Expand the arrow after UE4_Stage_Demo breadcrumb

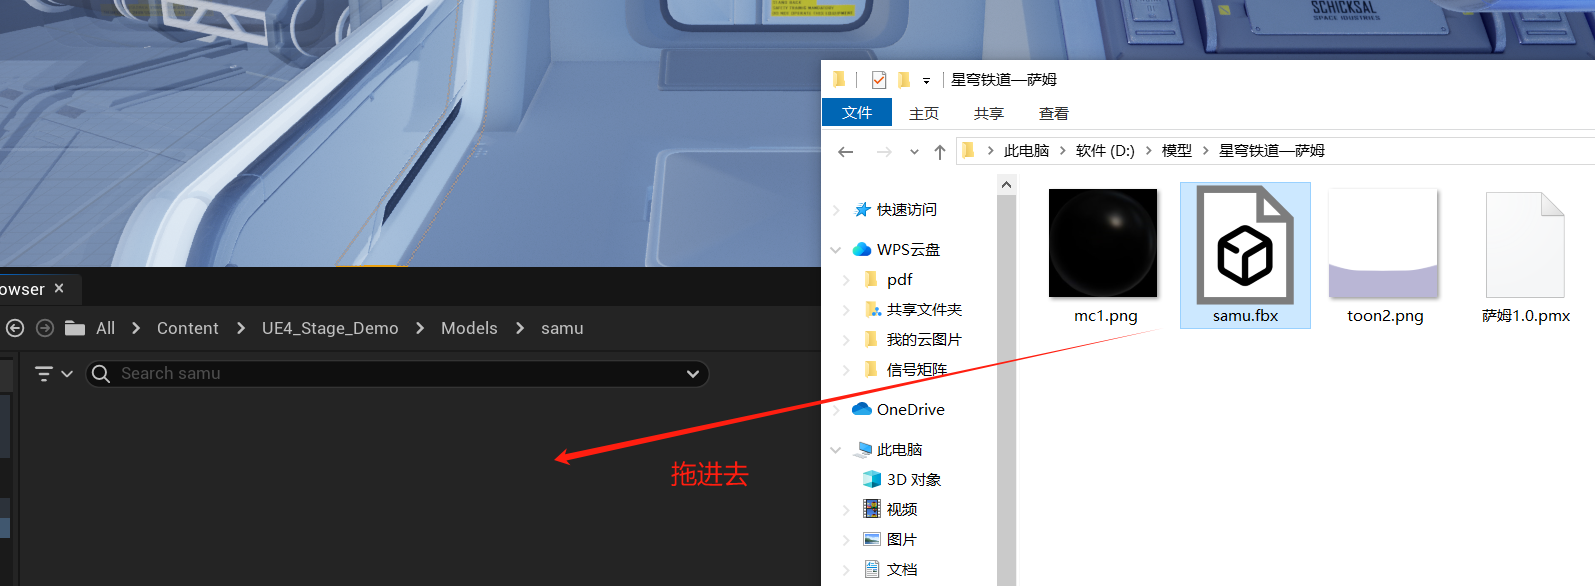(419, 328)
